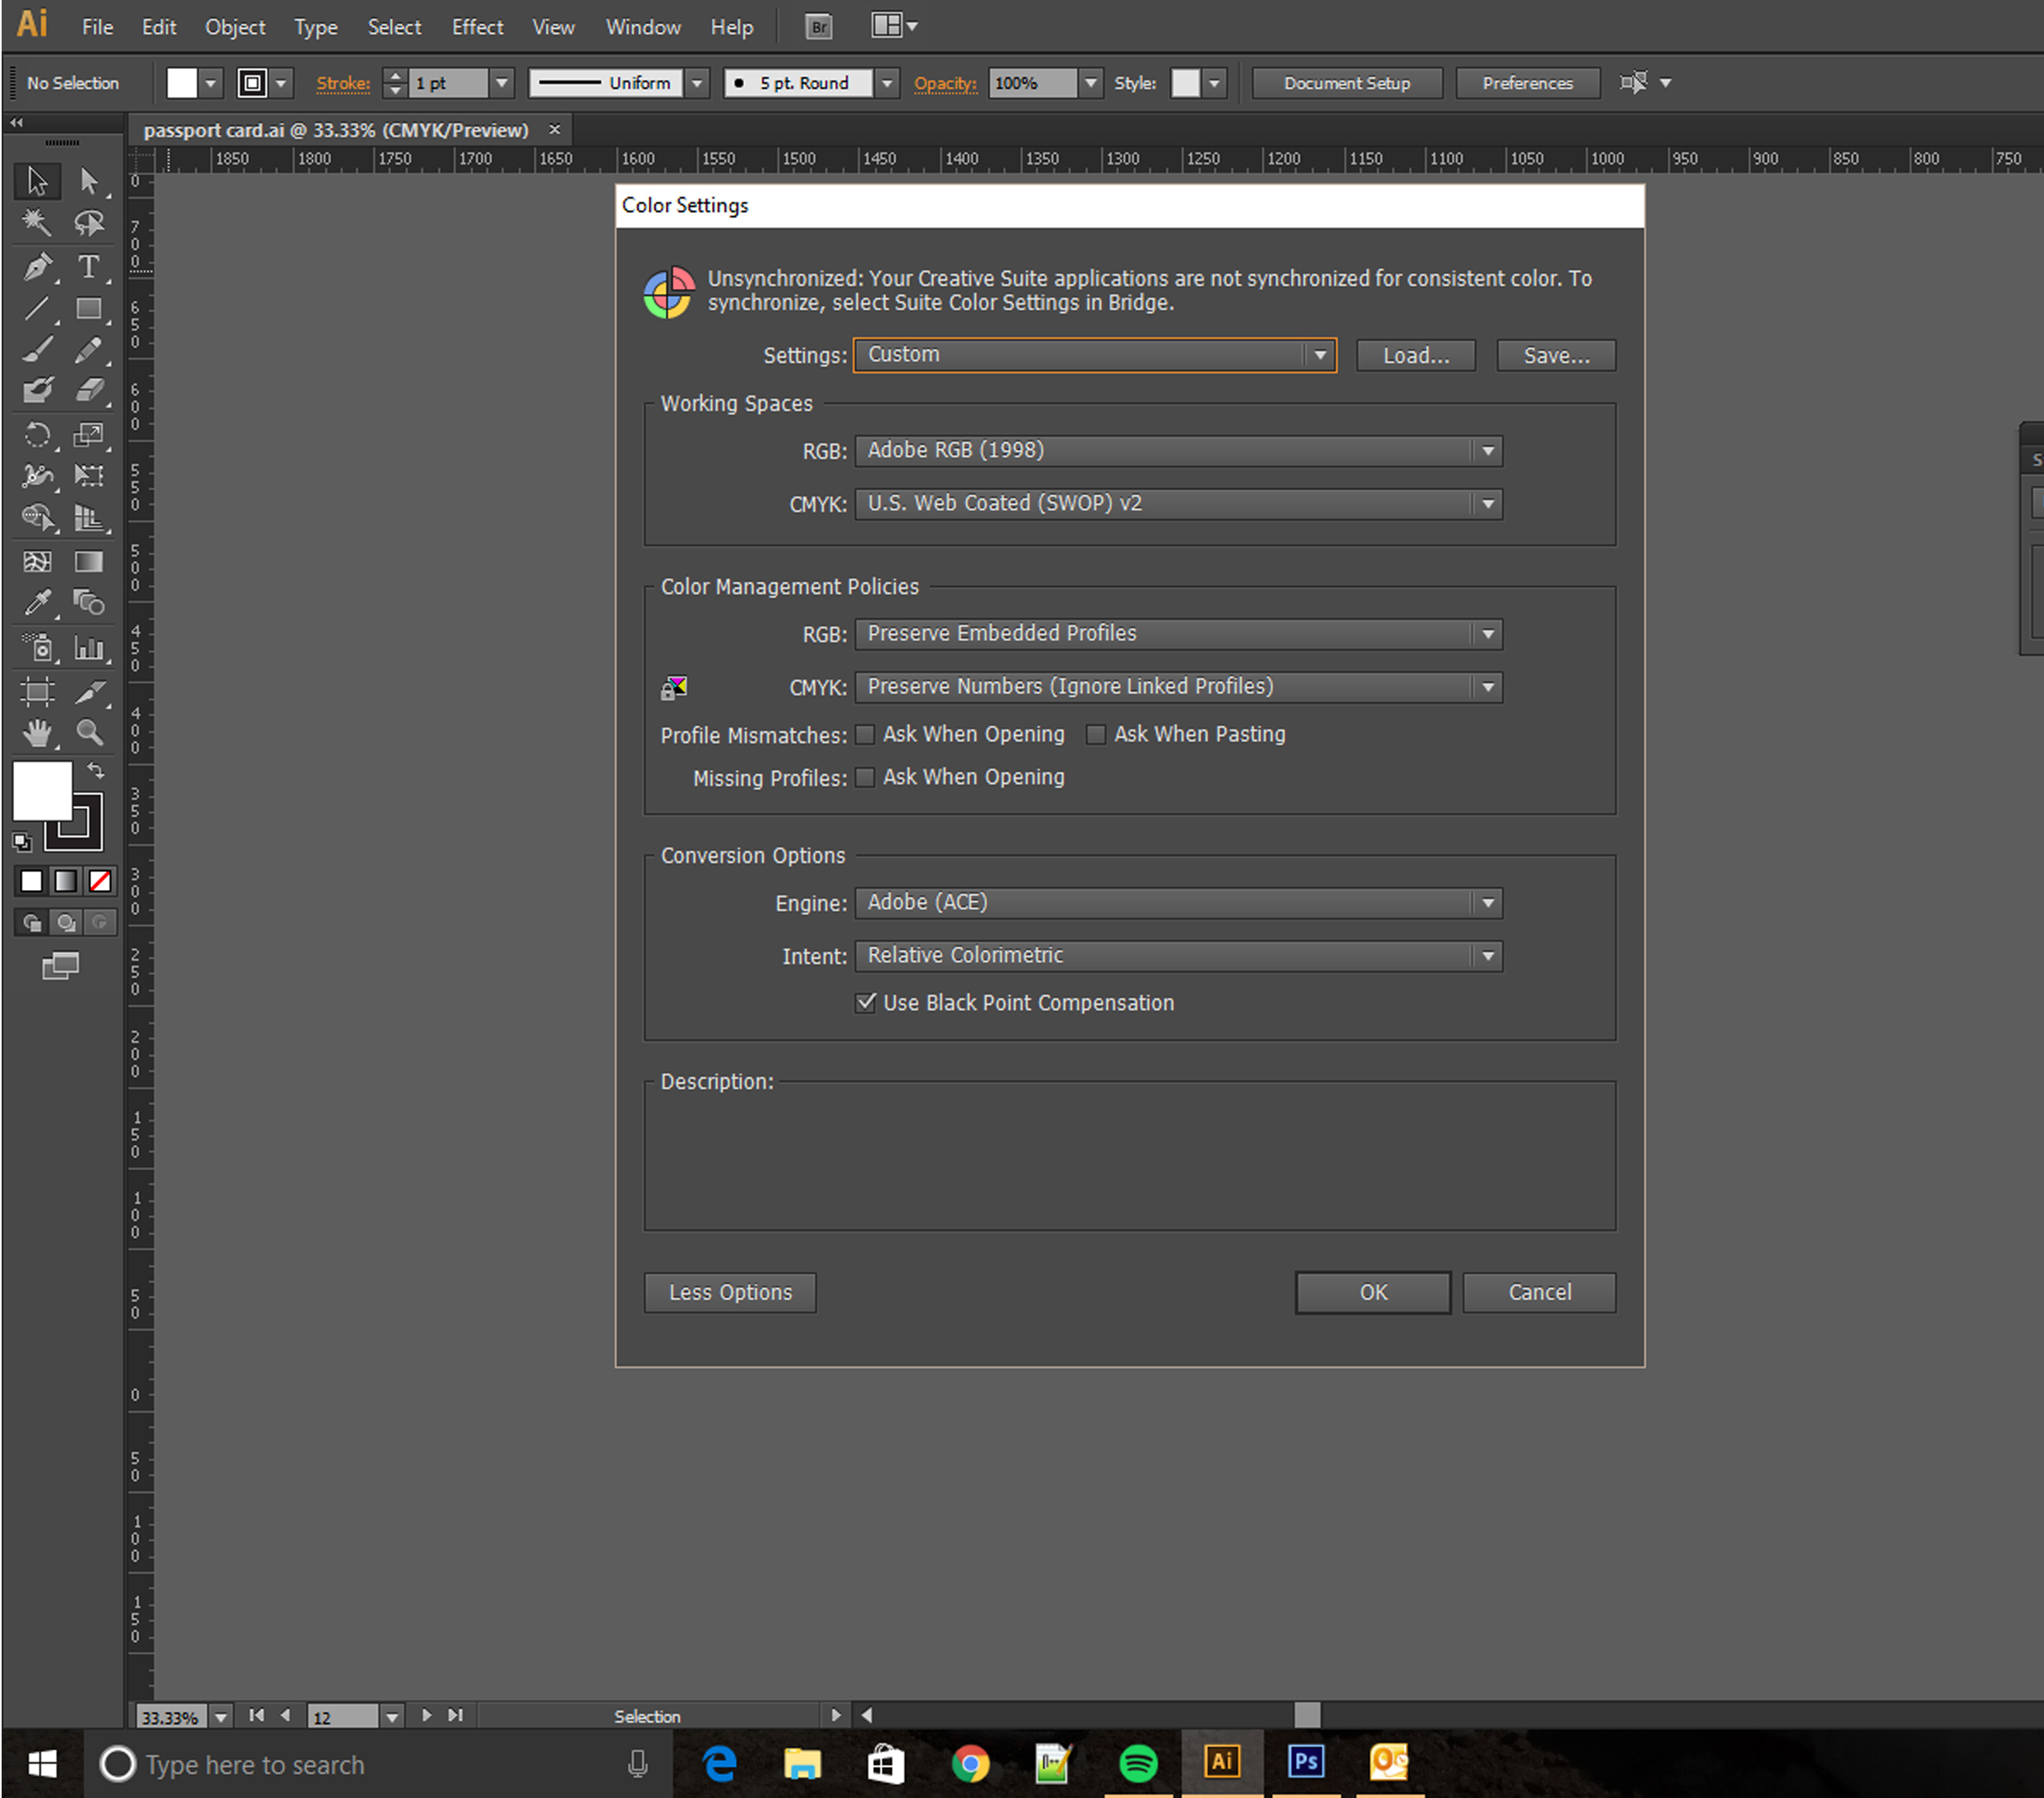Expand the Intent dropdown
The image size is (2044, 1798).
point(1489,955)
